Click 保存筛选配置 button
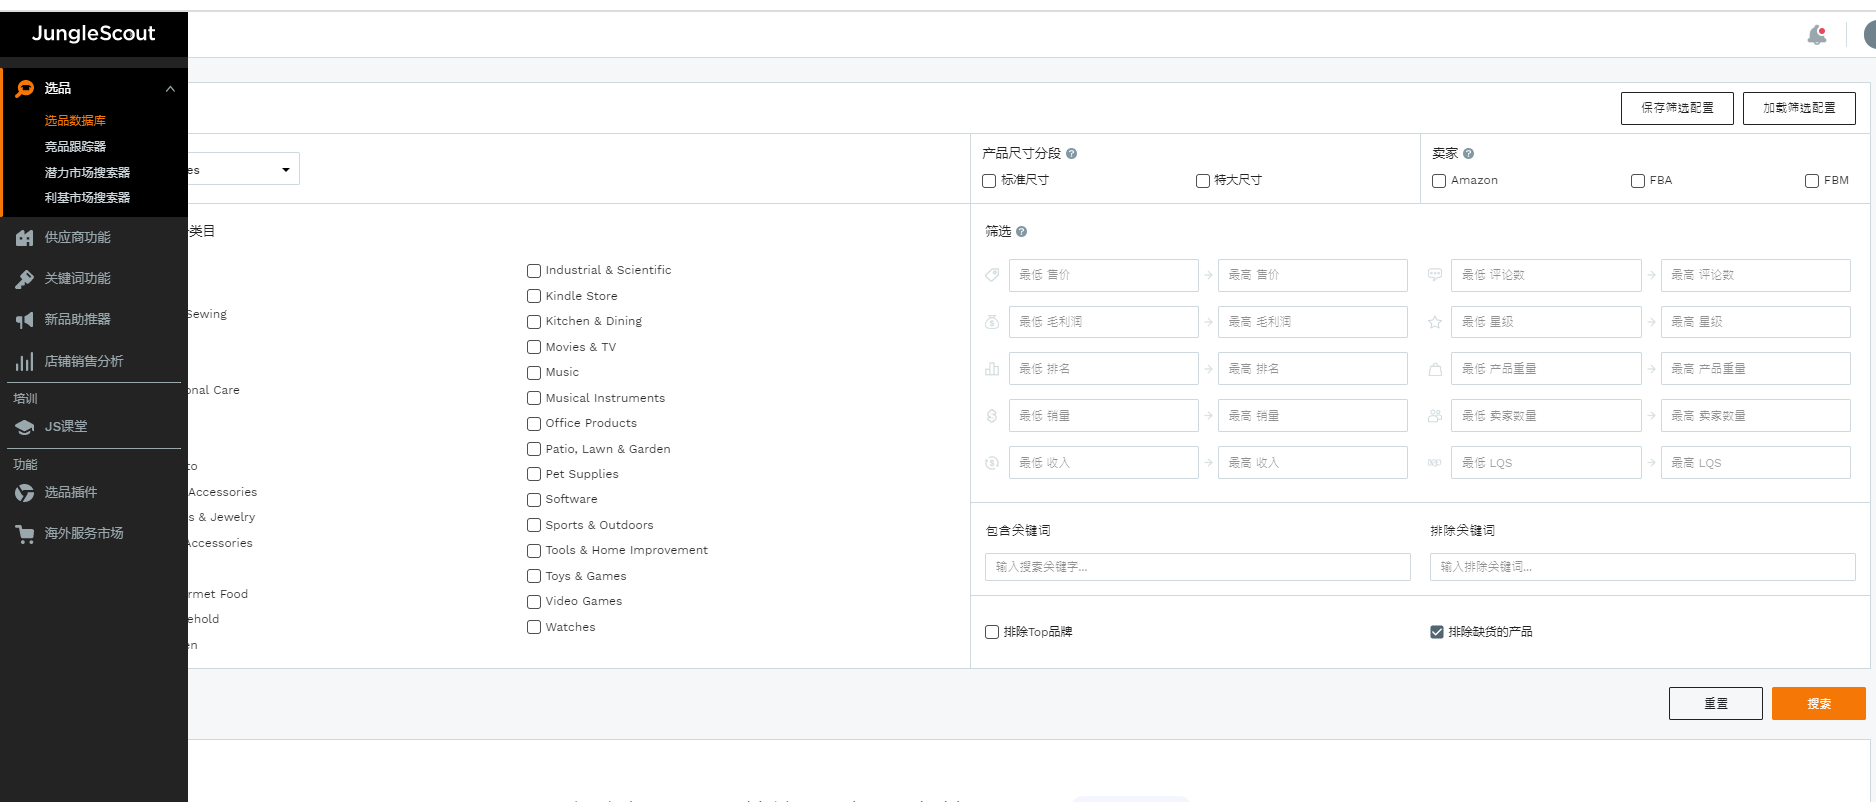The height and width of the screenshot is (802, 1876). tap(1677, 108)
